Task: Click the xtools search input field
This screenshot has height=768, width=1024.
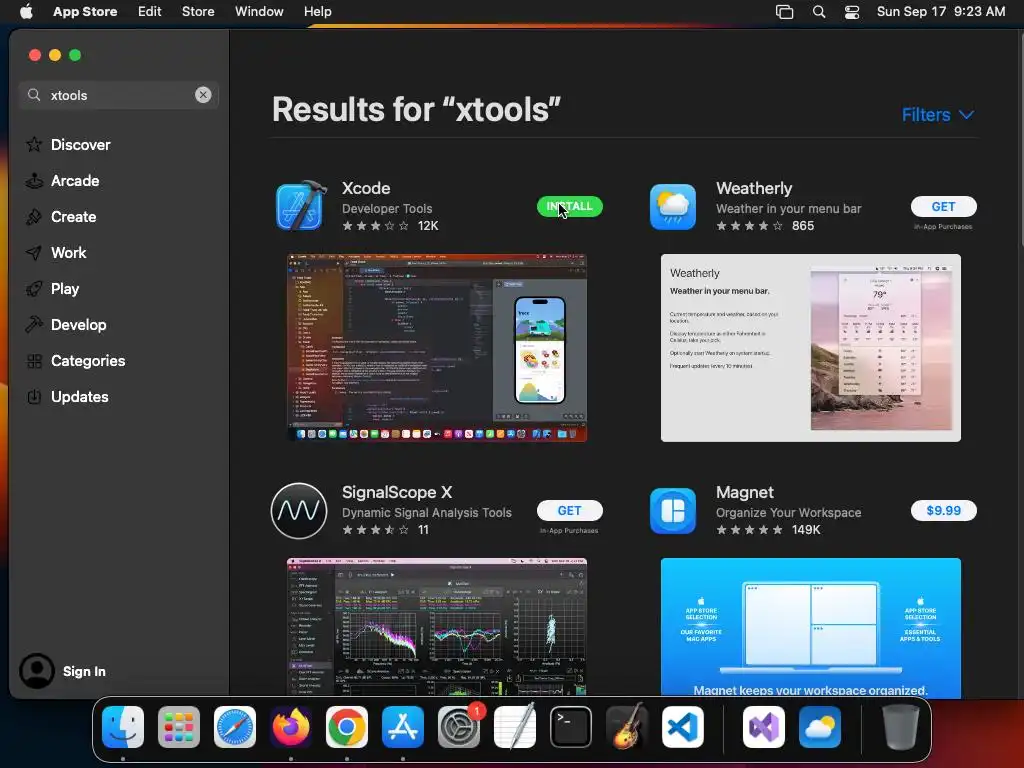Action: (118, 95)
